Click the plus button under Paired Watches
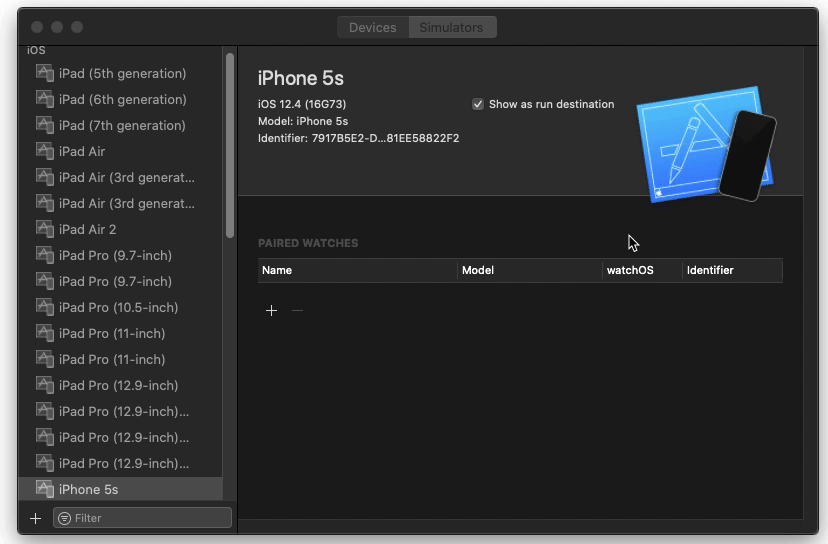The width and height of the screenshot is (828, 544). 271,311
